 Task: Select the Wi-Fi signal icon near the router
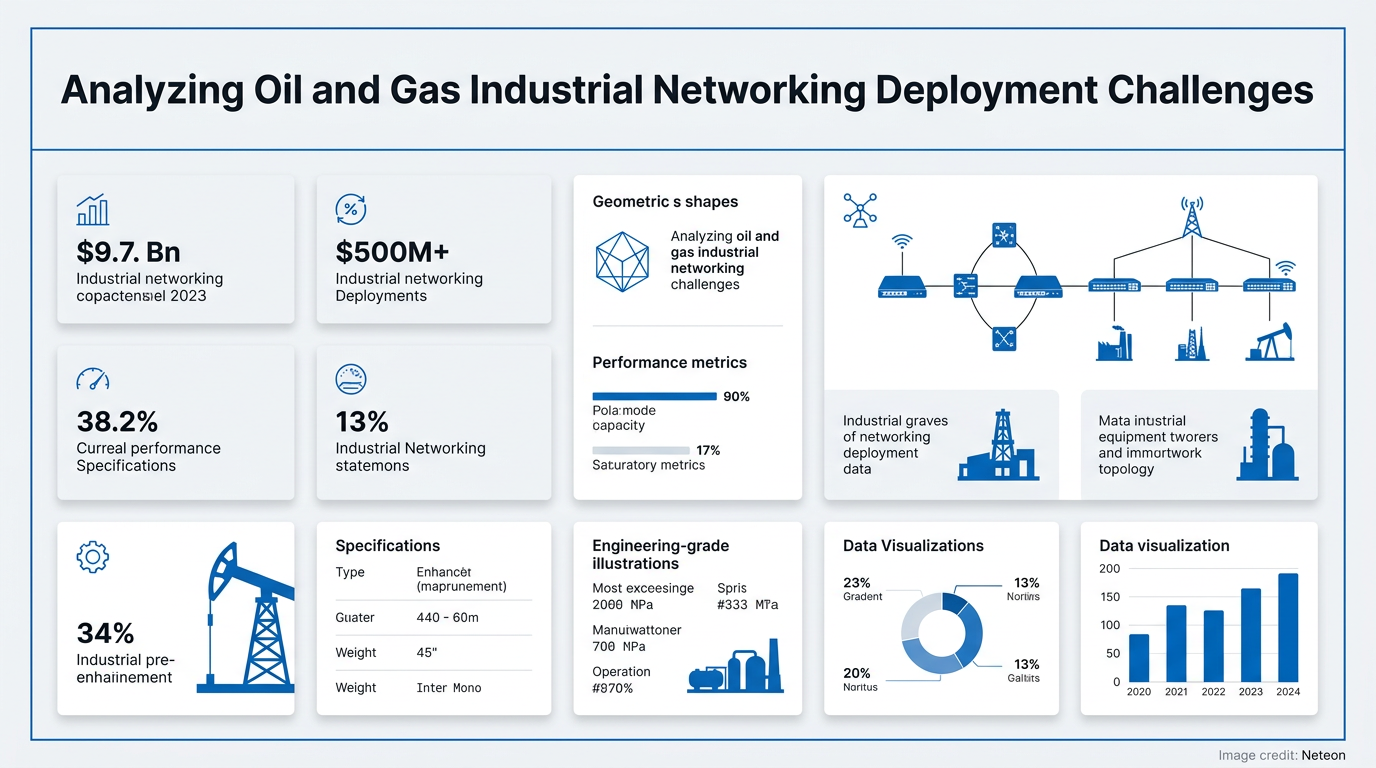point(902,240)
